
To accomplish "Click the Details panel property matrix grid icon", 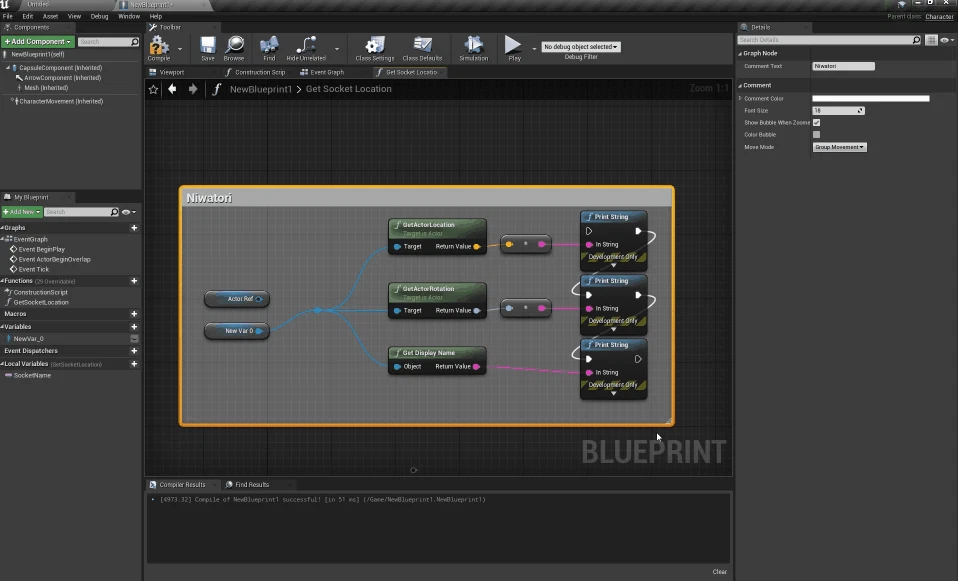I will tap(931, 40).
